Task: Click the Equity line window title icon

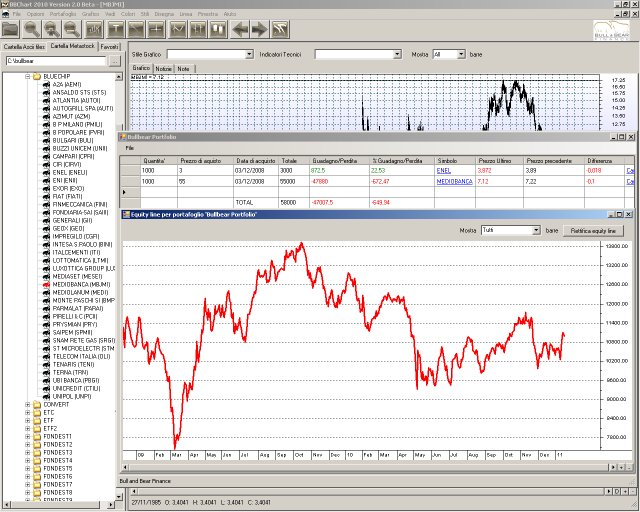Action: (x=127, y=214)
